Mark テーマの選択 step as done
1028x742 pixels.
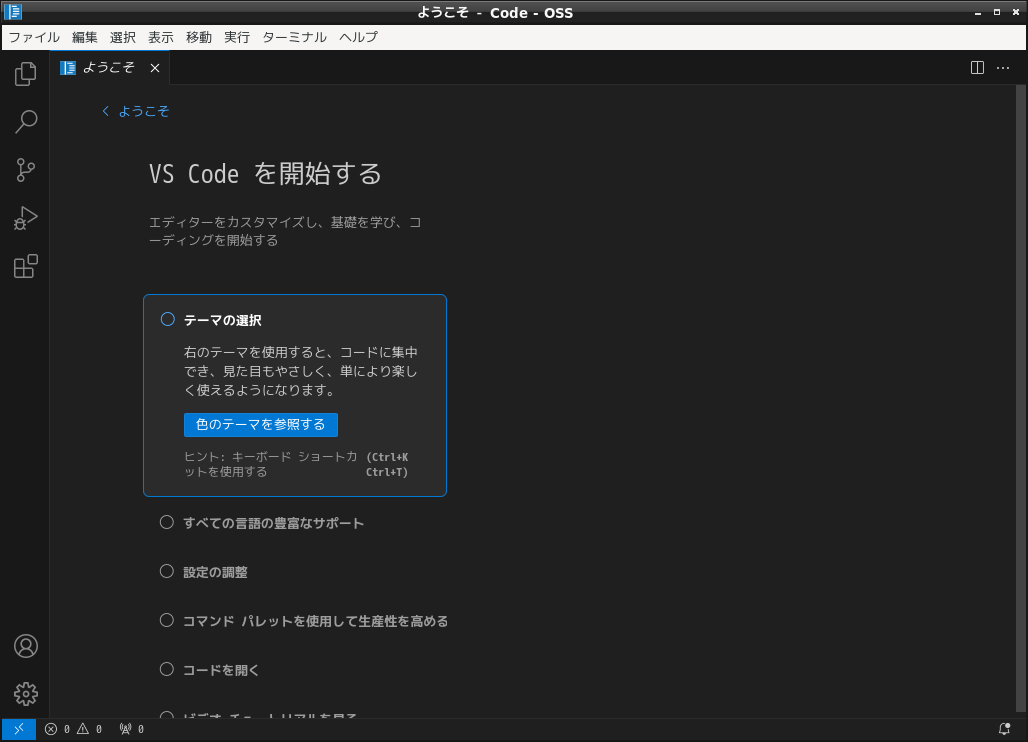168,319
